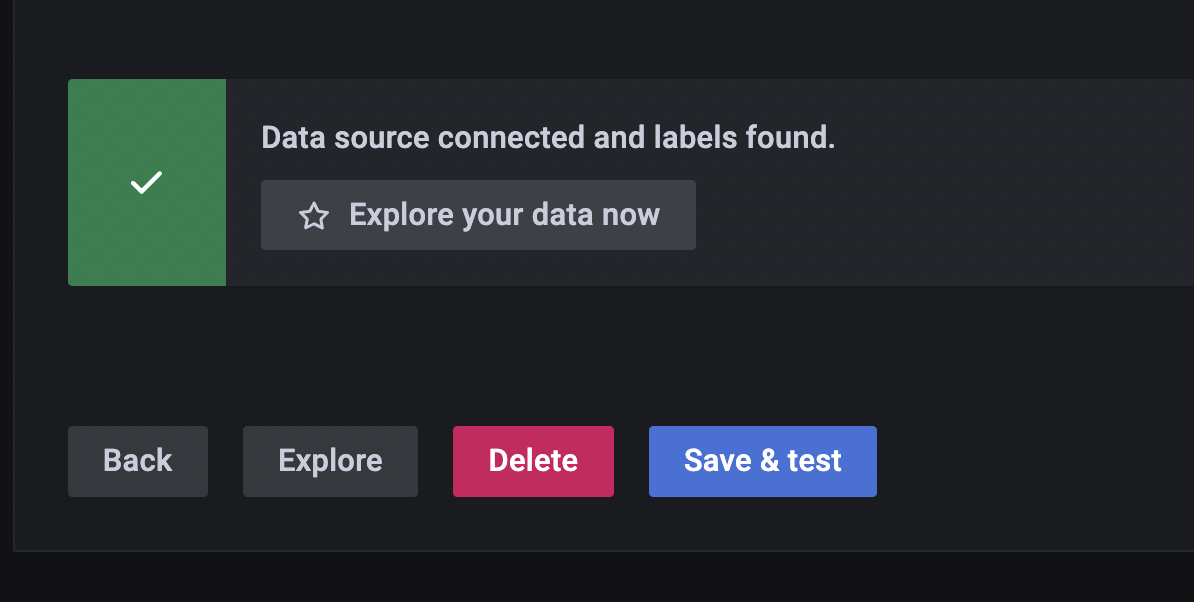The height and width of the screenshot is (602, 1194).
Task: Click the red Delete button
Action: click(533, 461)
